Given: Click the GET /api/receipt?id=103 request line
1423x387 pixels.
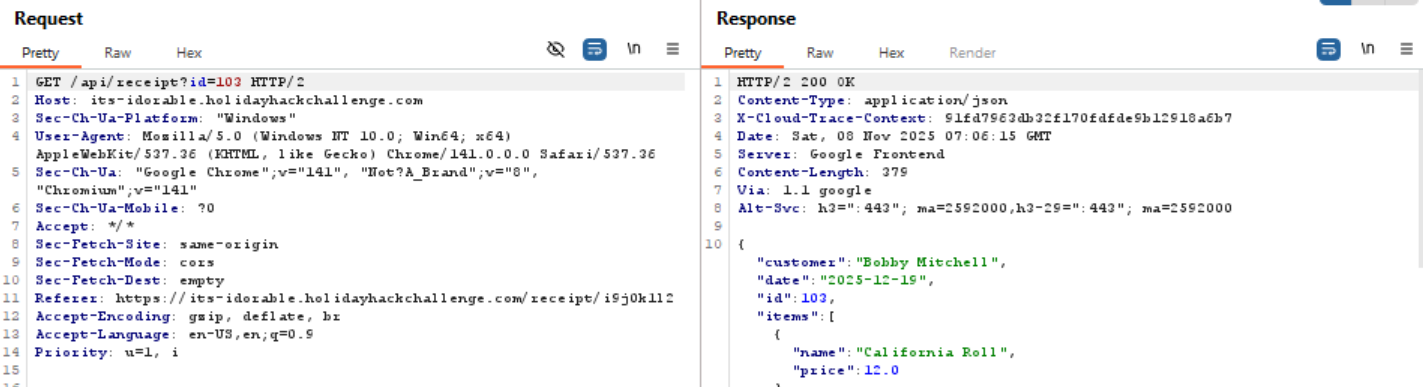Looking at the screenshot, I should coord(170,82).
